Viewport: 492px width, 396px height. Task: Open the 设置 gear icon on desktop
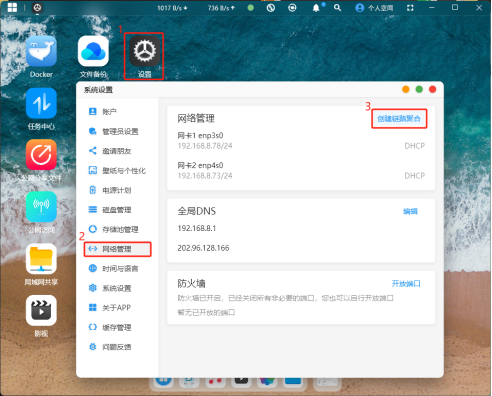pos(145,51)
